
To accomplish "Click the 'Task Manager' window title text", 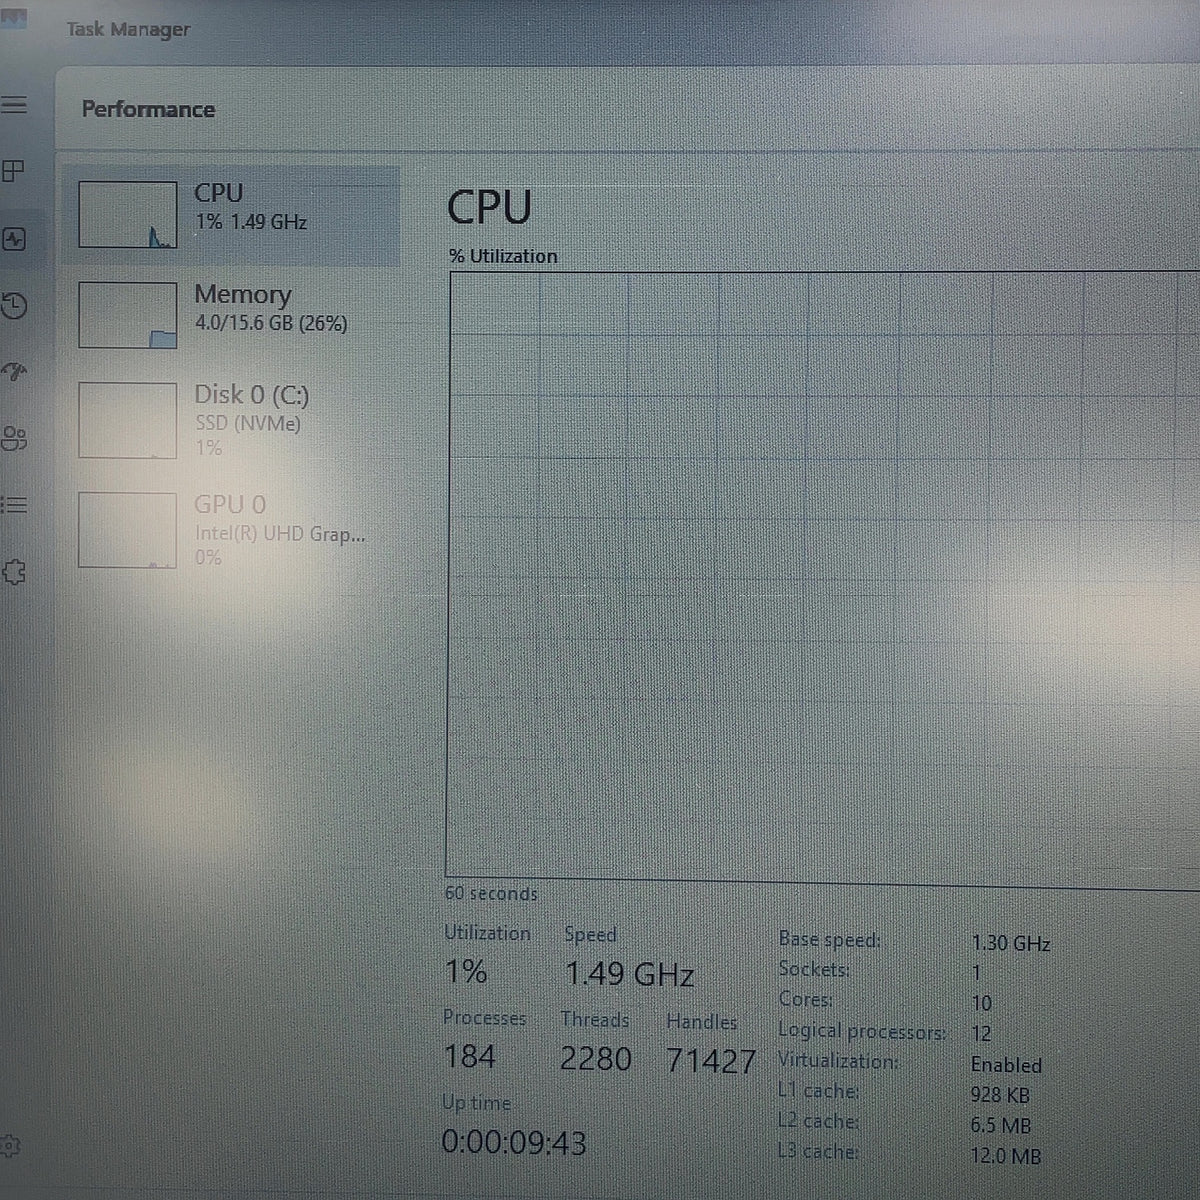I will click(x=128, y=29).
